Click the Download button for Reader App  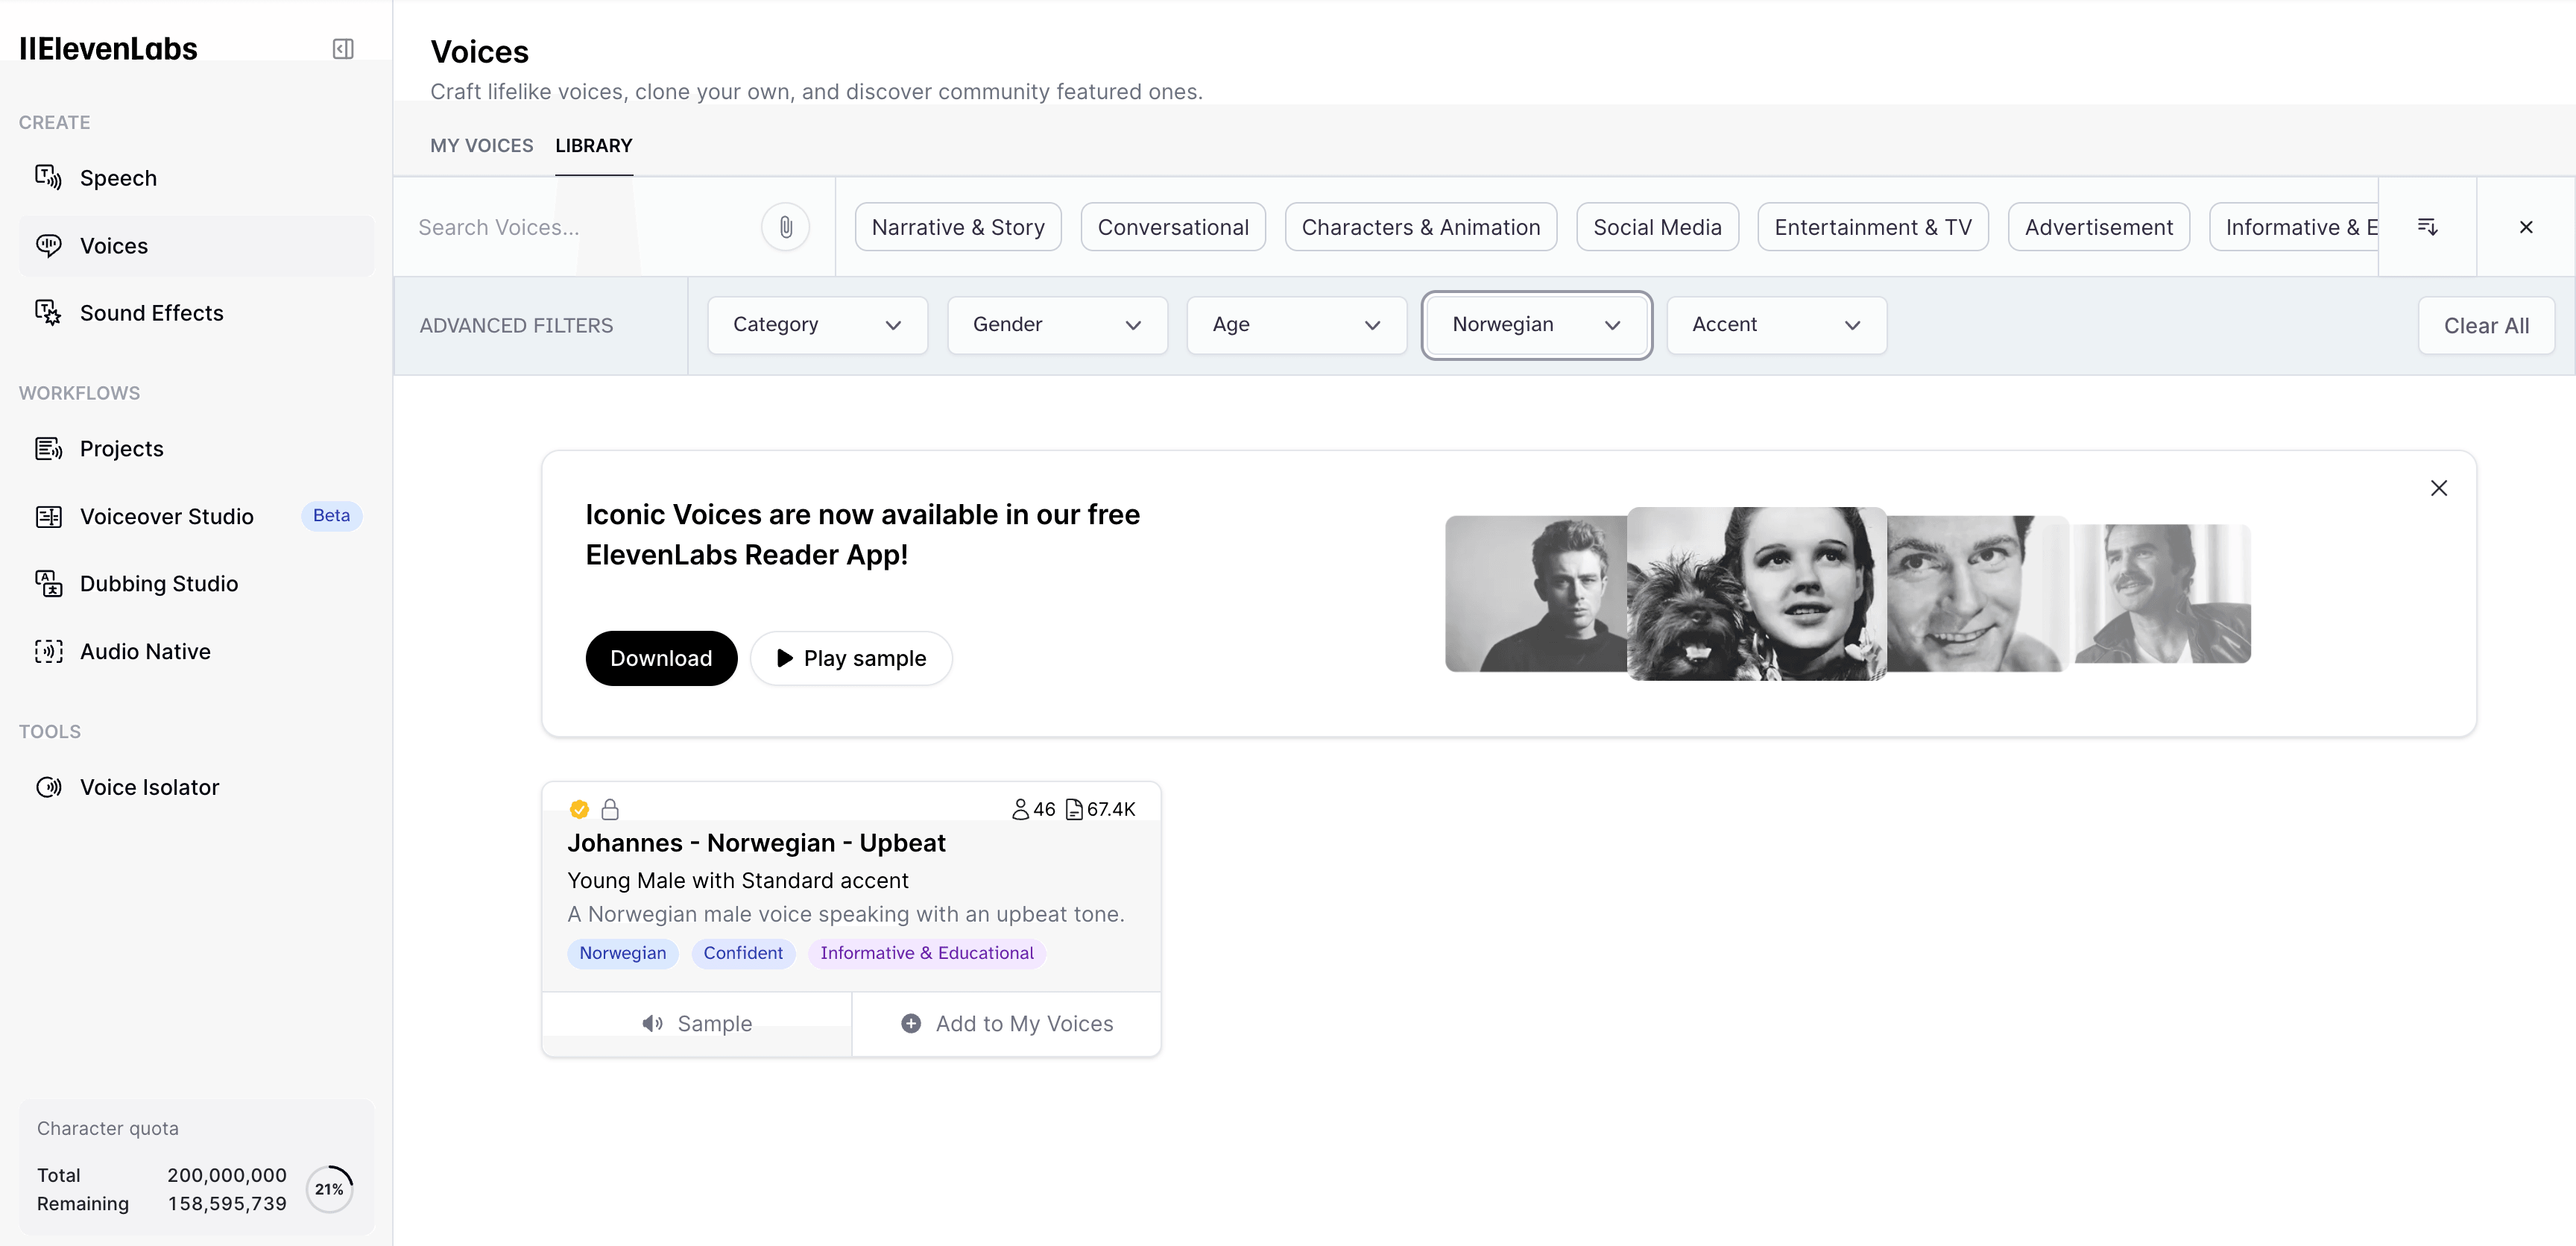tap(660, 657)
